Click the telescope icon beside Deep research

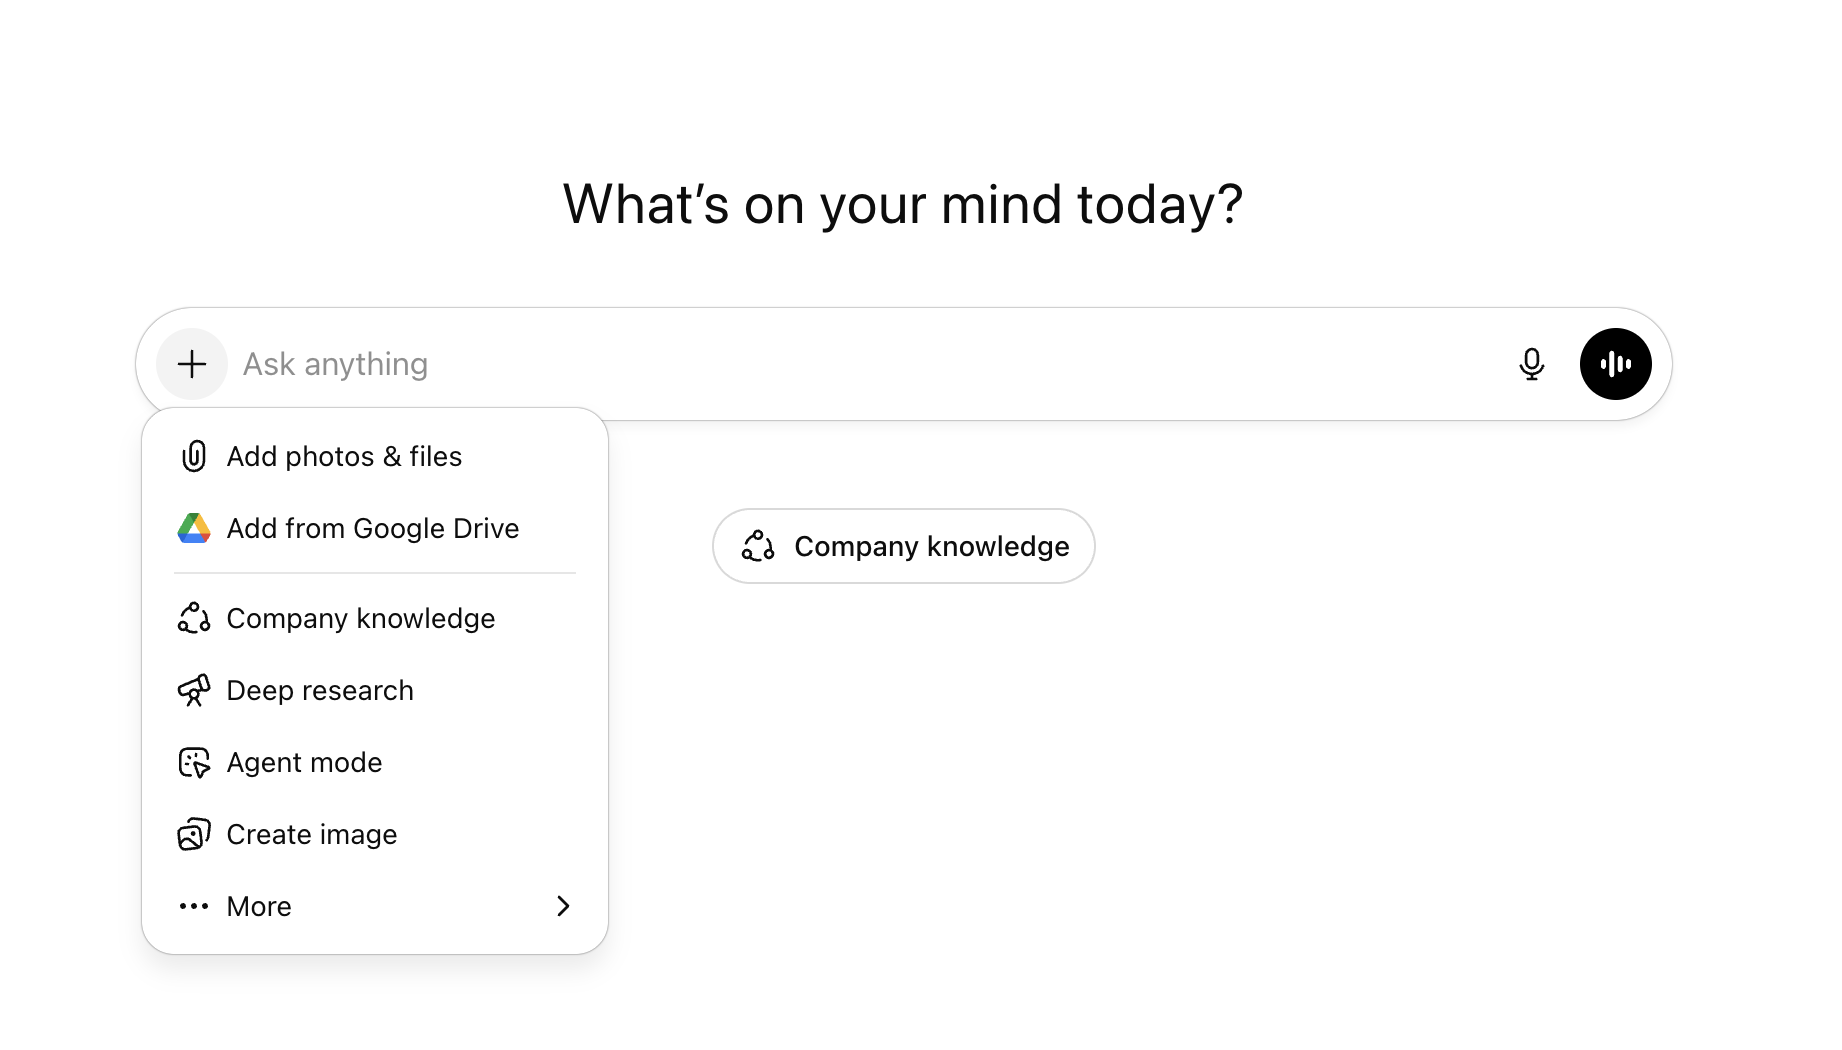tap(194, 690)
